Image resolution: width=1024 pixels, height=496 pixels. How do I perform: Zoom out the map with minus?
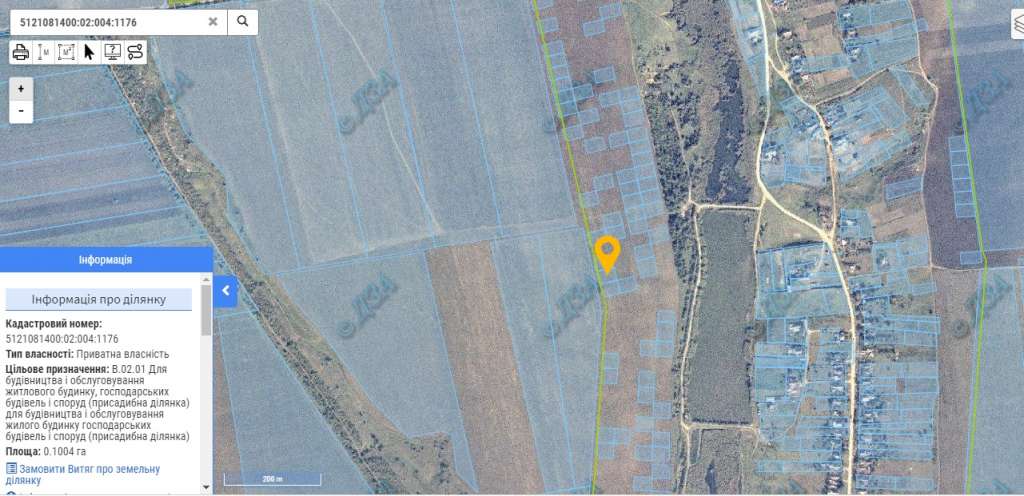tap(21, 112)
